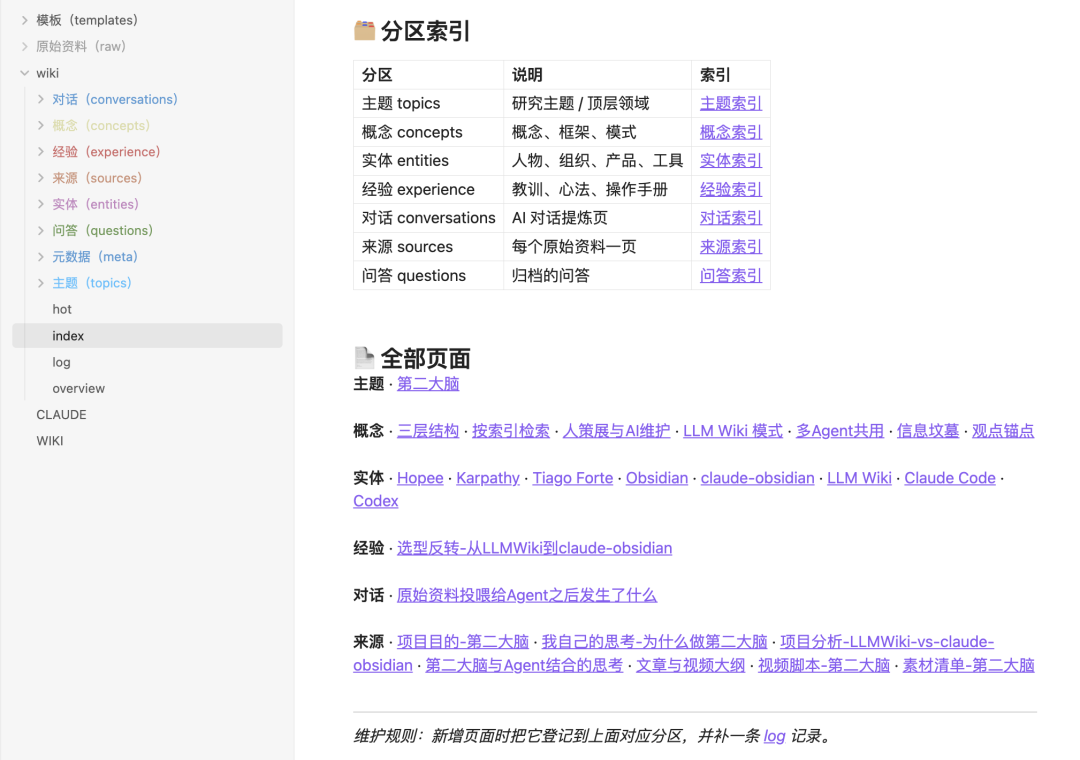Image resolution: width=1080 pixels, height=760 pixels.
Task: Click the 研究主题 / 顶层领域 table cell
Action: pyautogui.click(x=597, y=103)
